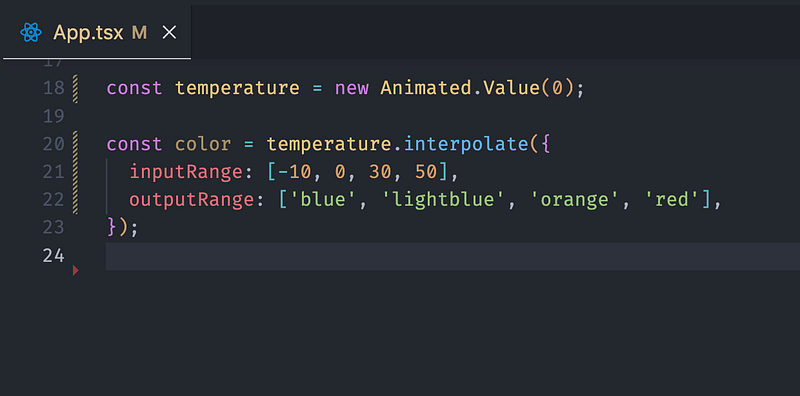Screen dimensions: 800x396
Task: Click the 'blue' string in outputRange
Action: [323, 200]
